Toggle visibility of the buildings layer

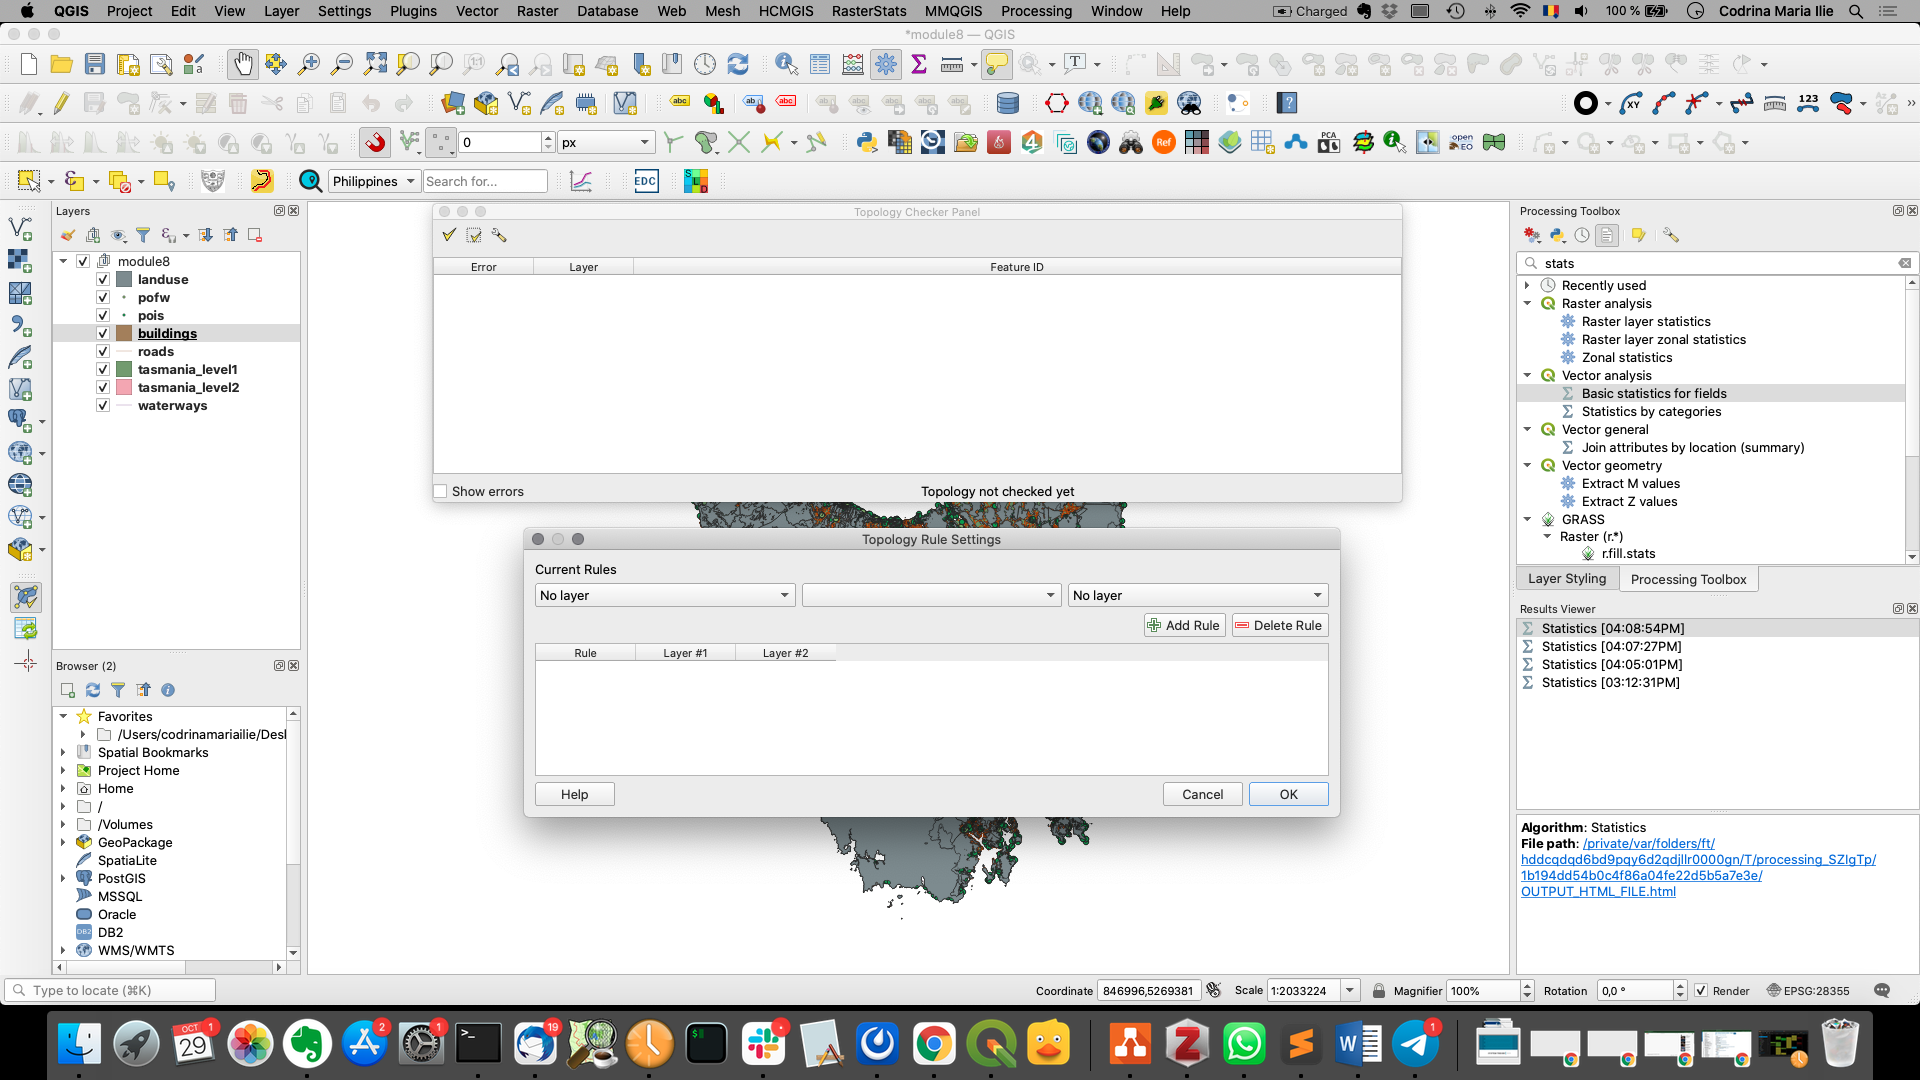click(x=104, y=334)
